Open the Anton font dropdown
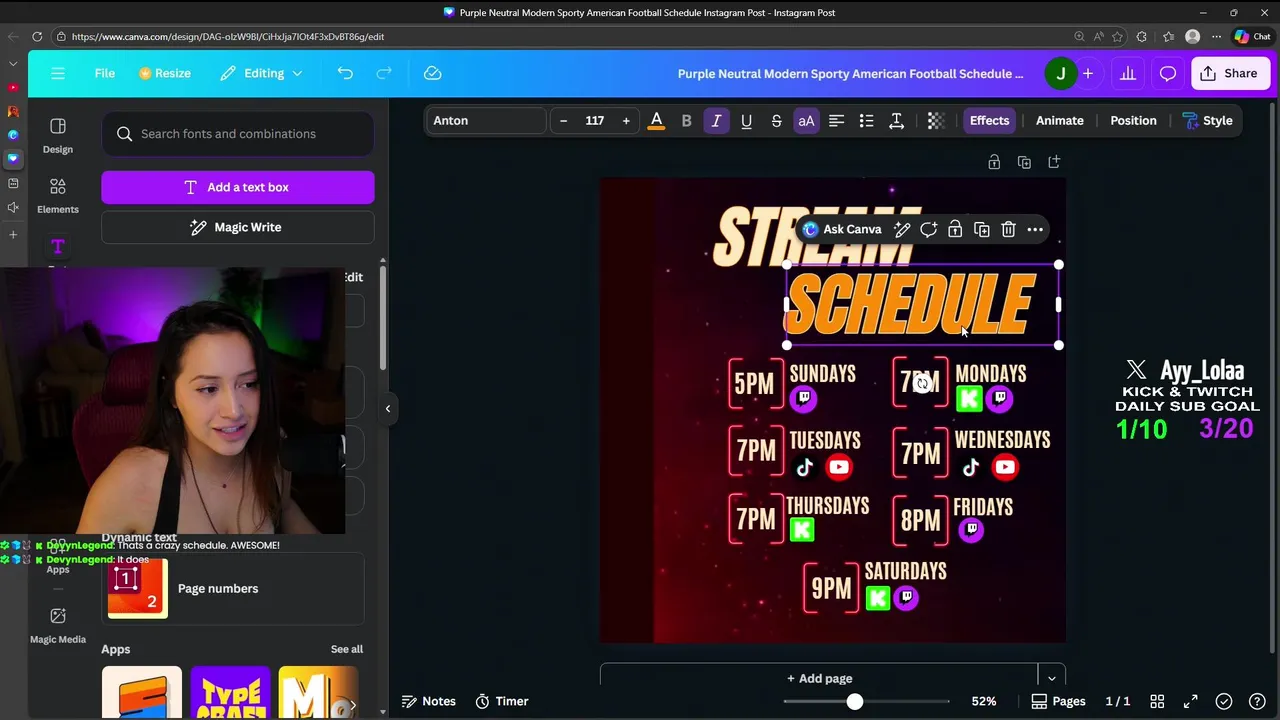1280x720 pixels. point(486,120)
